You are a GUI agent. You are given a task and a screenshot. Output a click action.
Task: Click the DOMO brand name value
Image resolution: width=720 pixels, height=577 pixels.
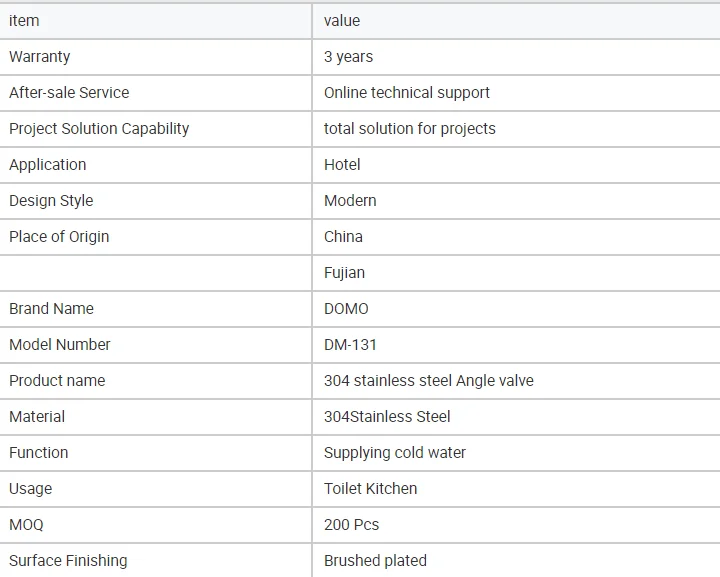pyautogui.click(x=346, y=309)
